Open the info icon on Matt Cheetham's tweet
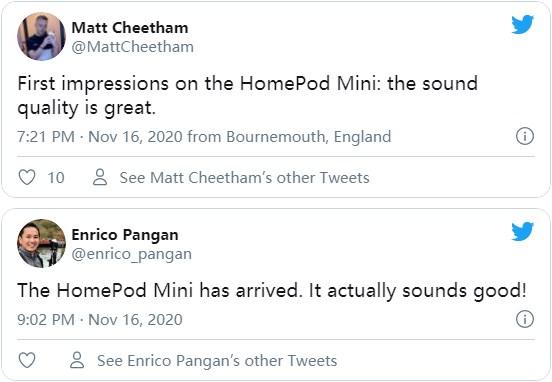Screen dimensions: 552x382 click(525, 136)
